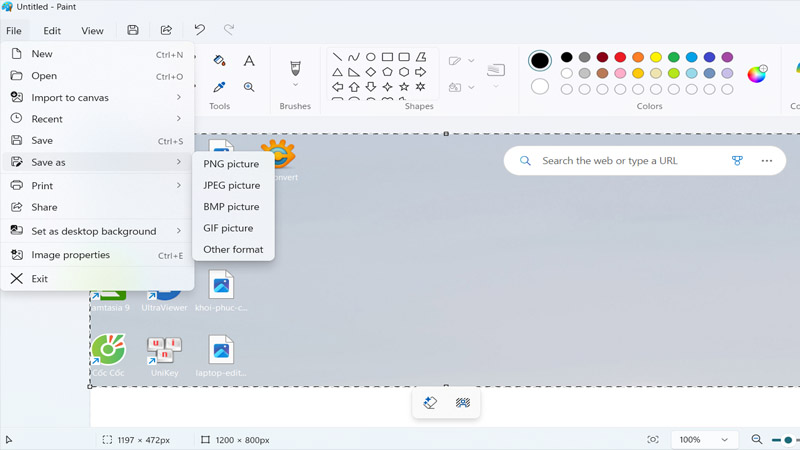Open the 100% zoom level dropdown
The image size is (800, 450).
tap(703, 439)
